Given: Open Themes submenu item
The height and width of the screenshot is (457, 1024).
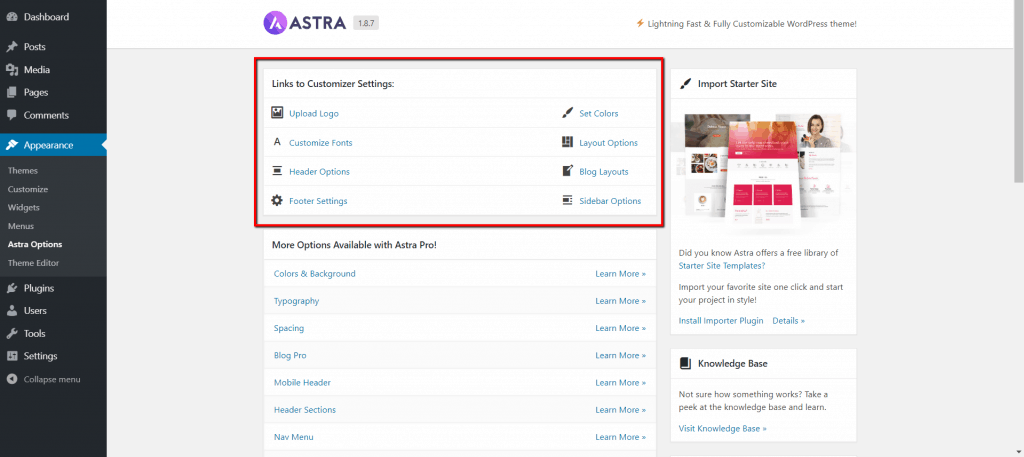Looking at the screenshot, I should pos(23,170).
